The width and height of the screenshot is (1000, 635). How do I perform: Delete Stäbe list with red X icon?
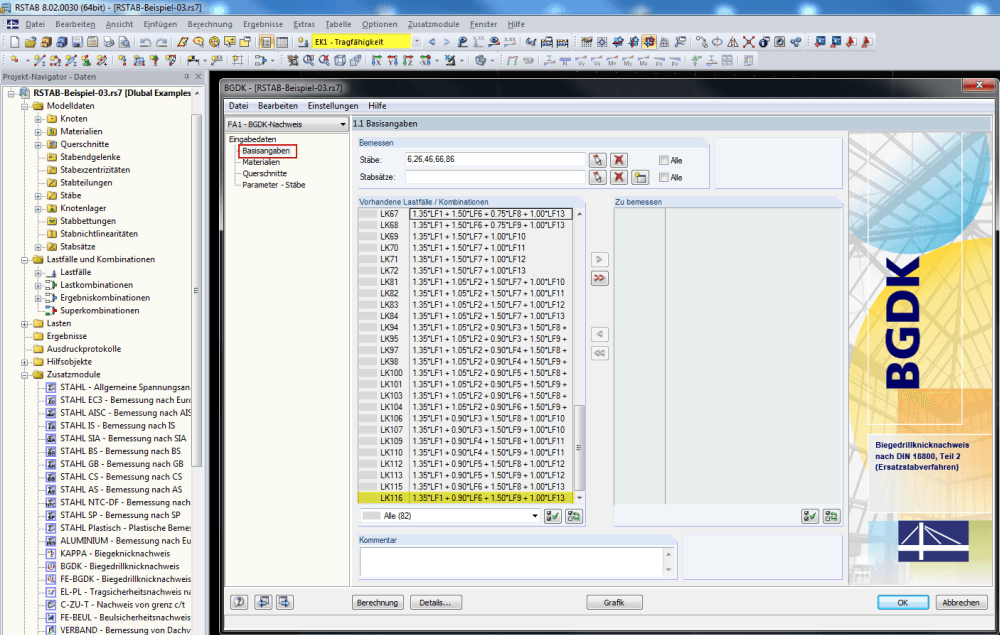coord(619,160)
